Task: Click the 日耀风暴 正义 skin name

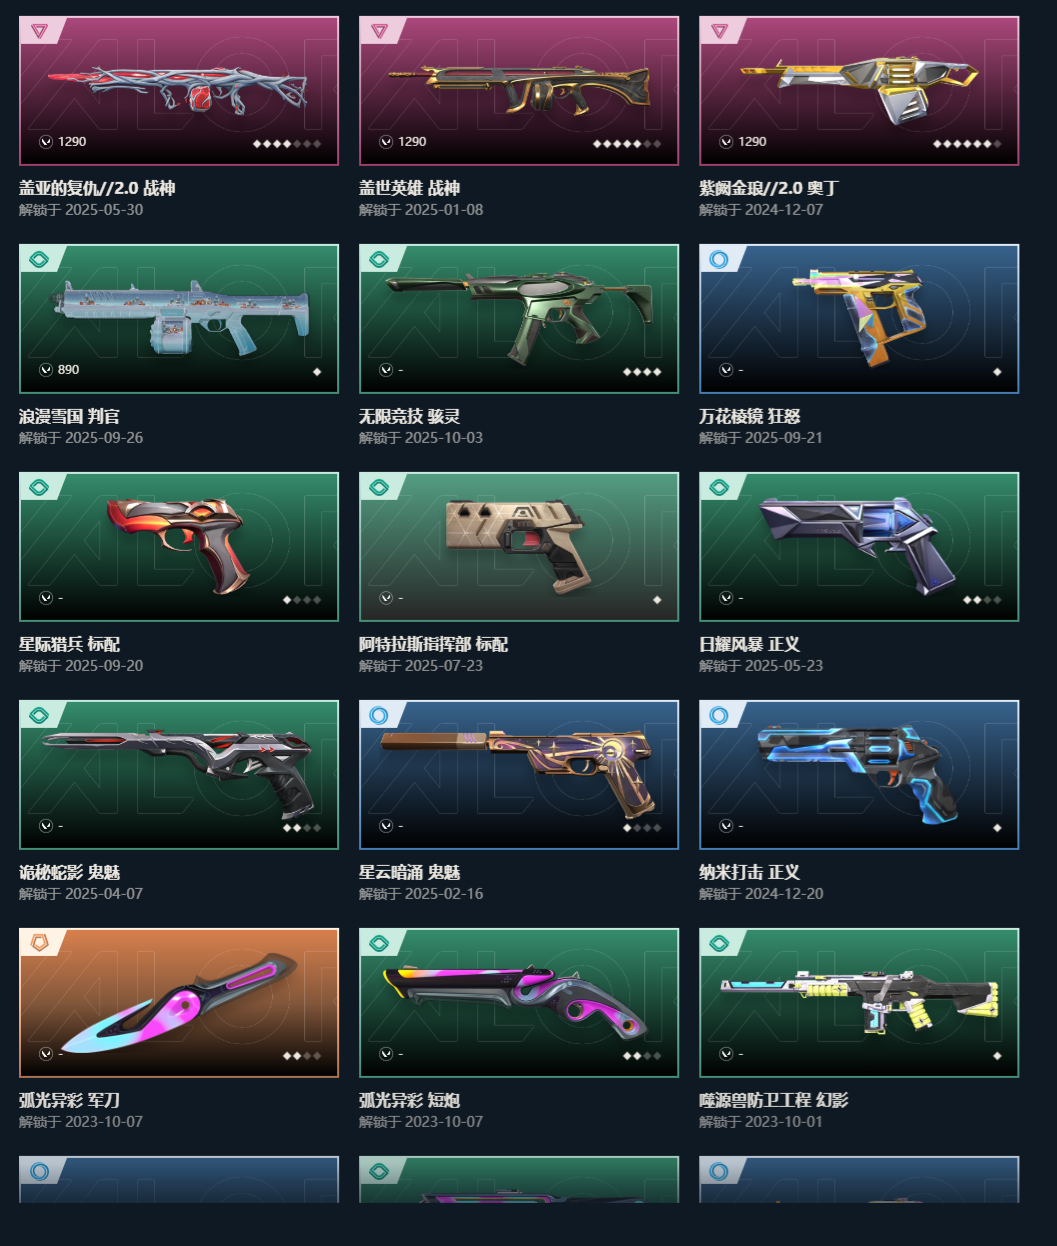Action: 749,644
